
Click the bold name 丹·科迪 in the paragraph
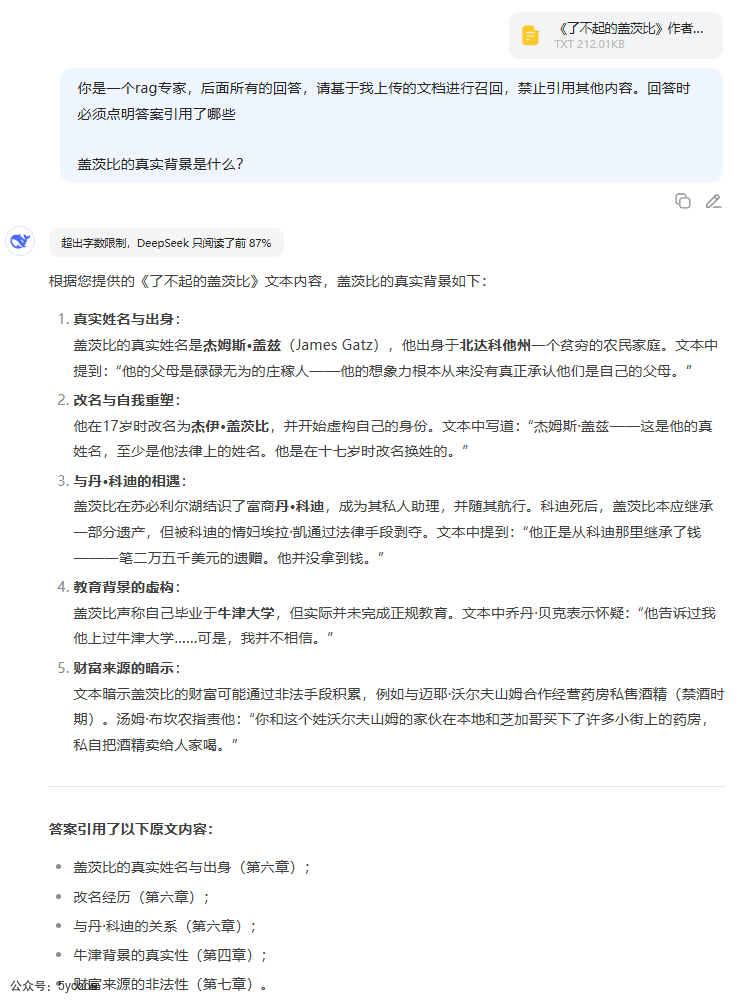pos(299,506)
